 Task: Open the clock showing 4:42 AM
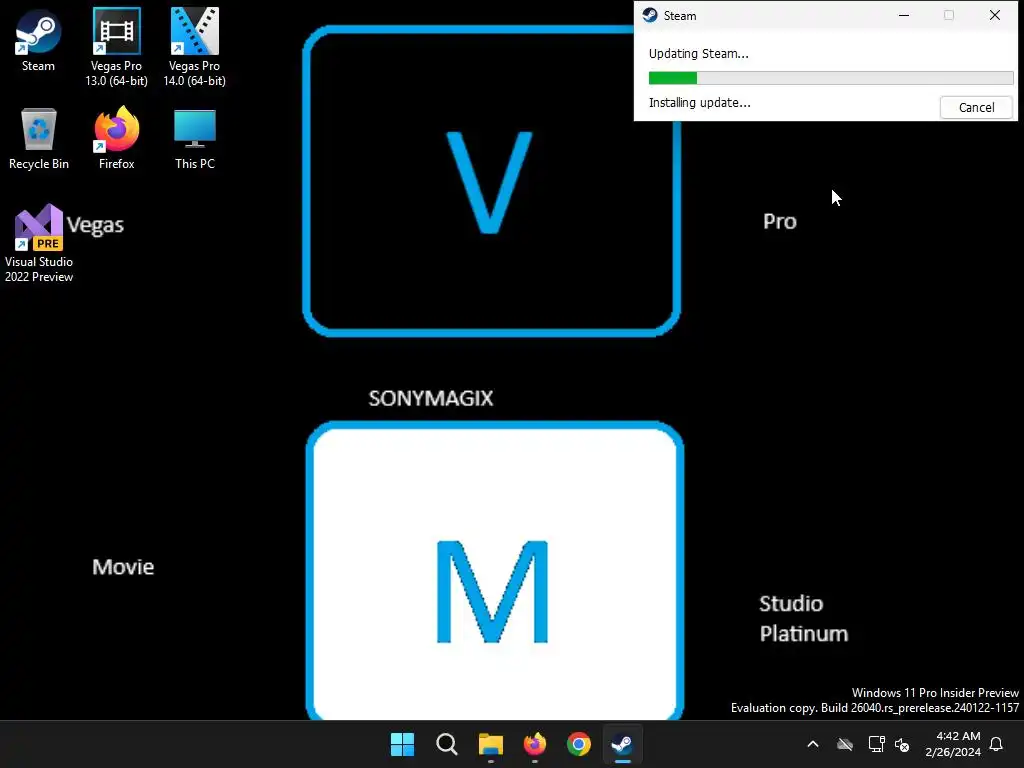point(953,744)
